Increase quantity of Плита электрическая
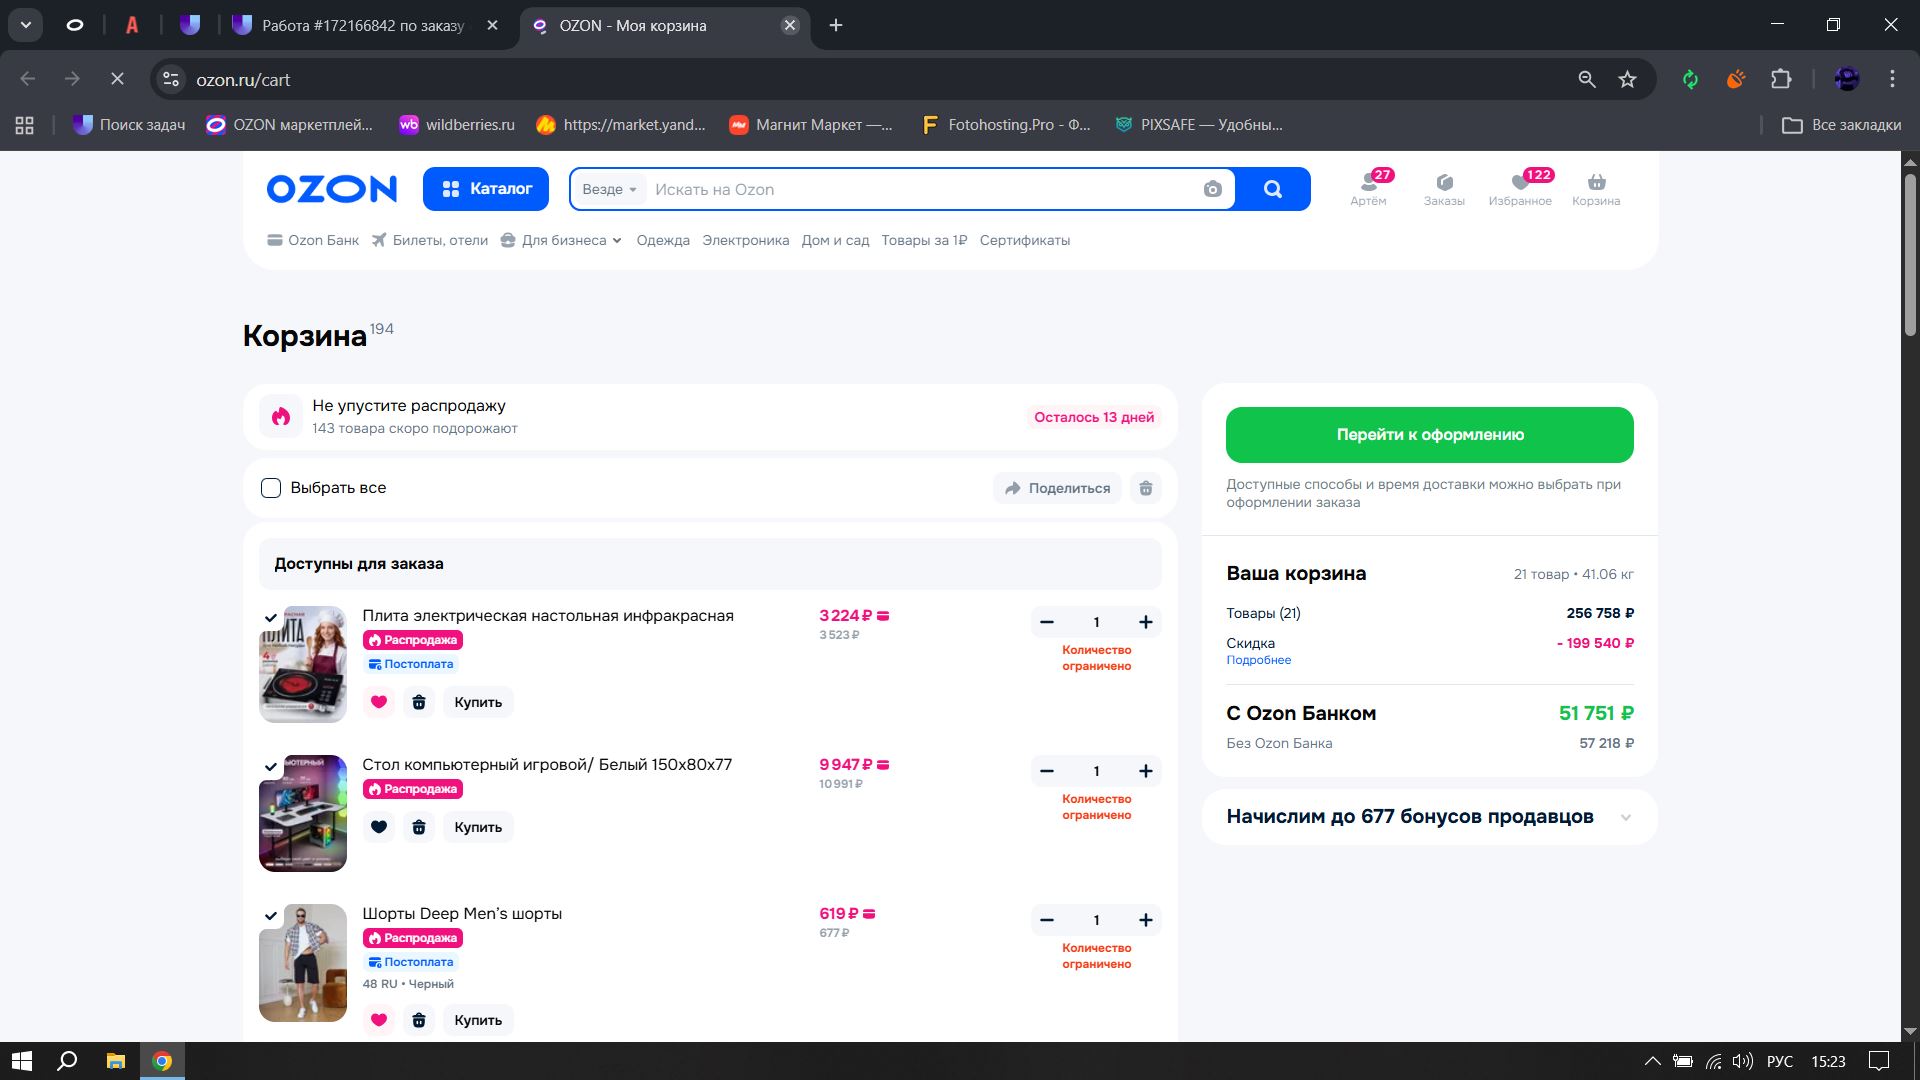1920x1080 pixels. coord(1145,622)
